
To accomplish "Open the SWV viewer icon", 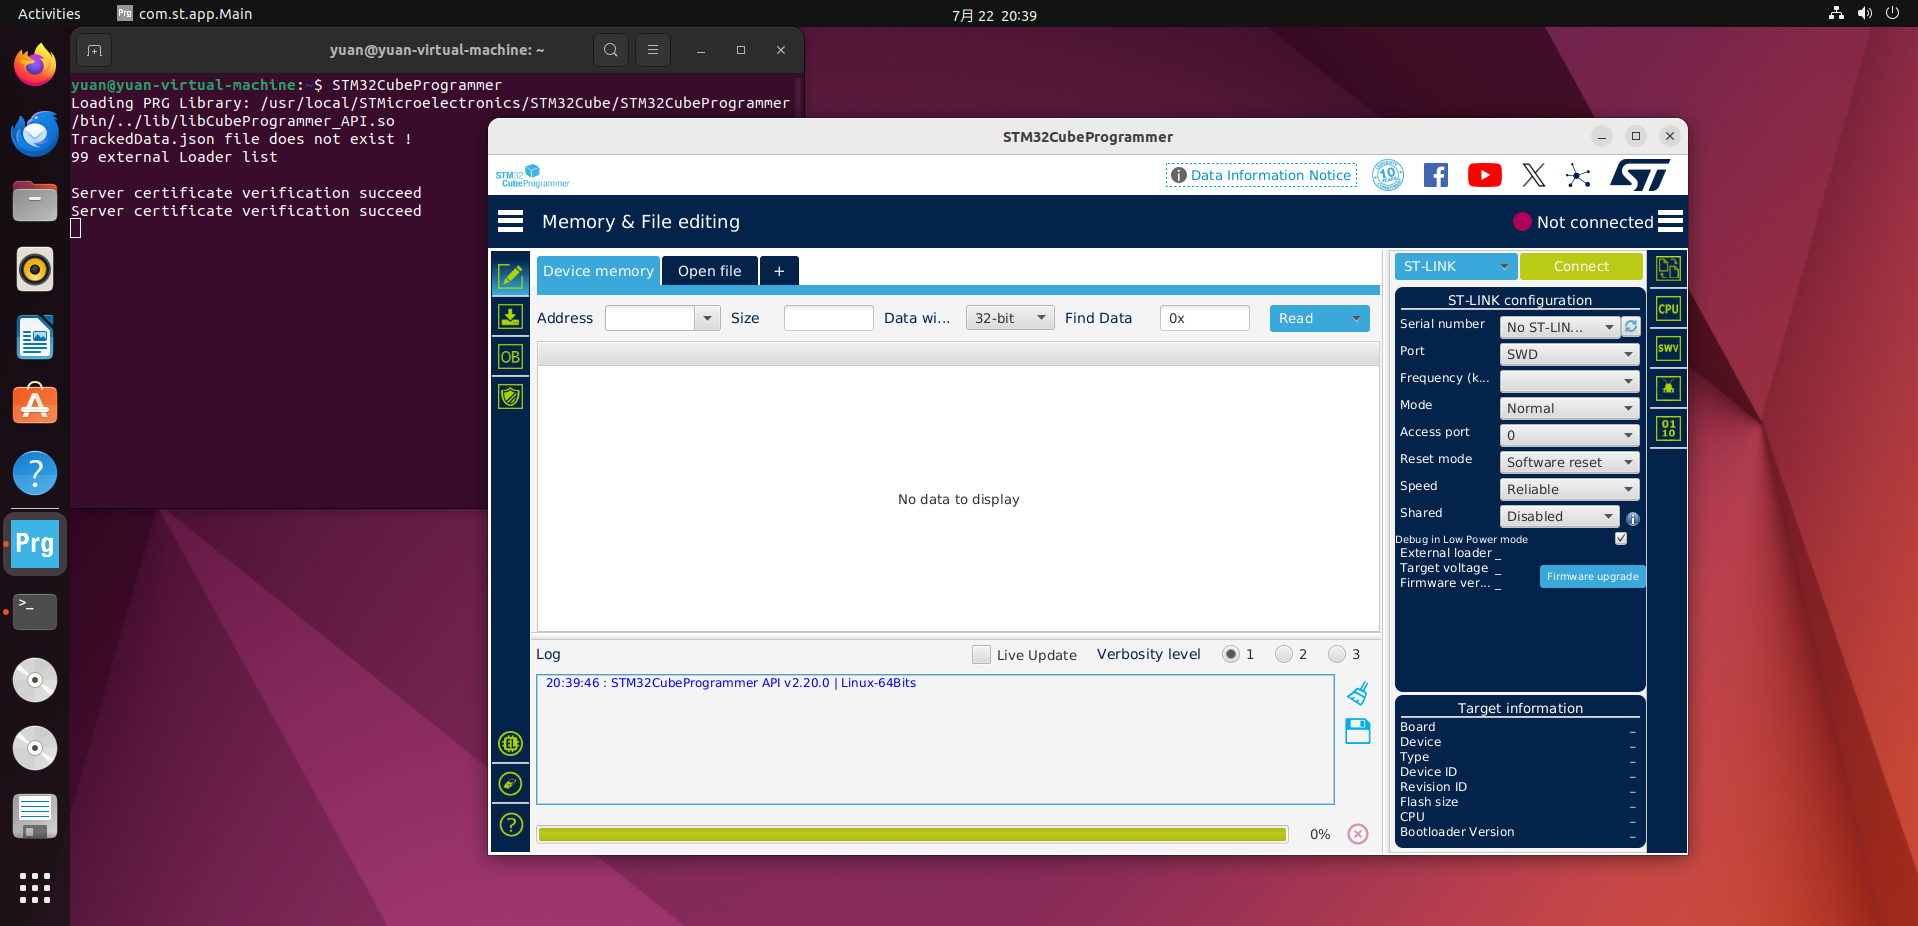I will click(x=1668, y=349).
